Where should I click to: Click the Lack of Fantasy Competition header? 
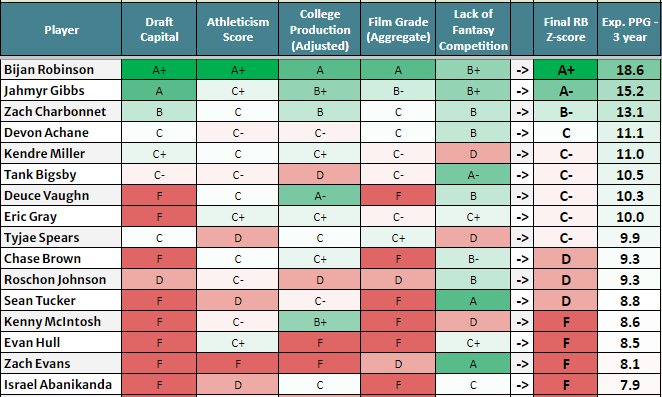(473, 30)
